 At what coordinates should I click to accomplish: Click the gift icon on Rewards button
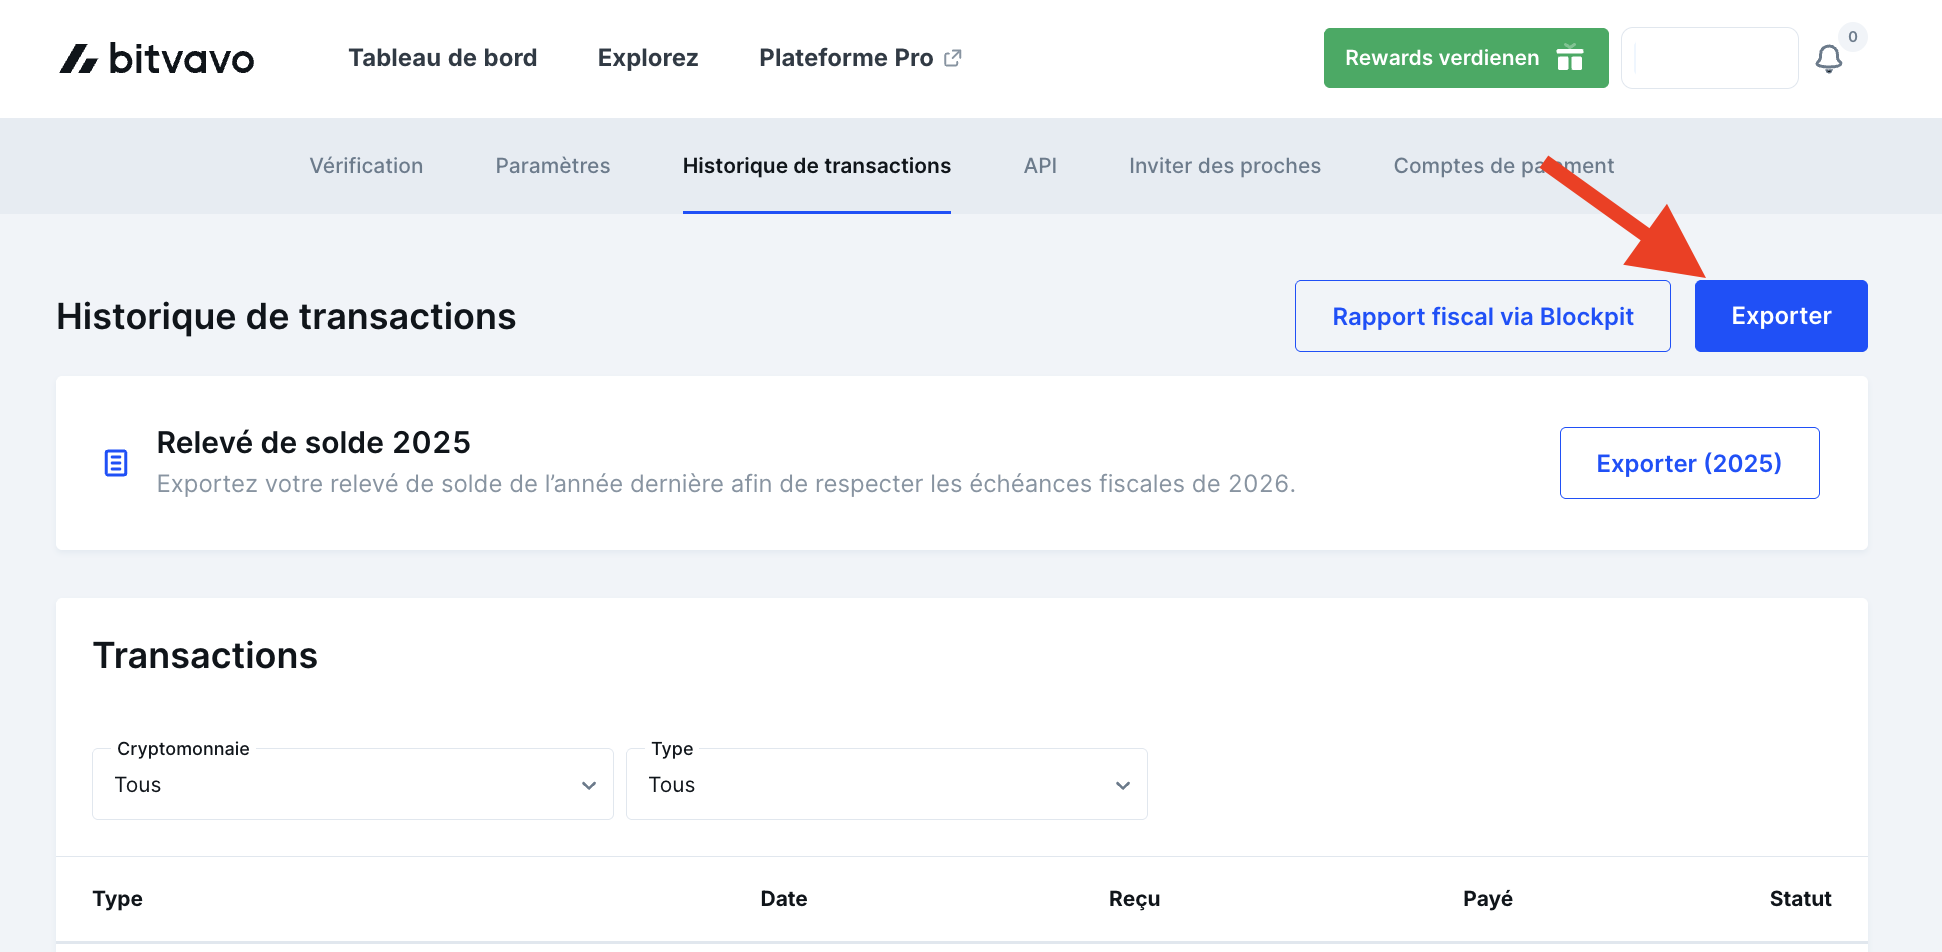(x=1570, y=58)
